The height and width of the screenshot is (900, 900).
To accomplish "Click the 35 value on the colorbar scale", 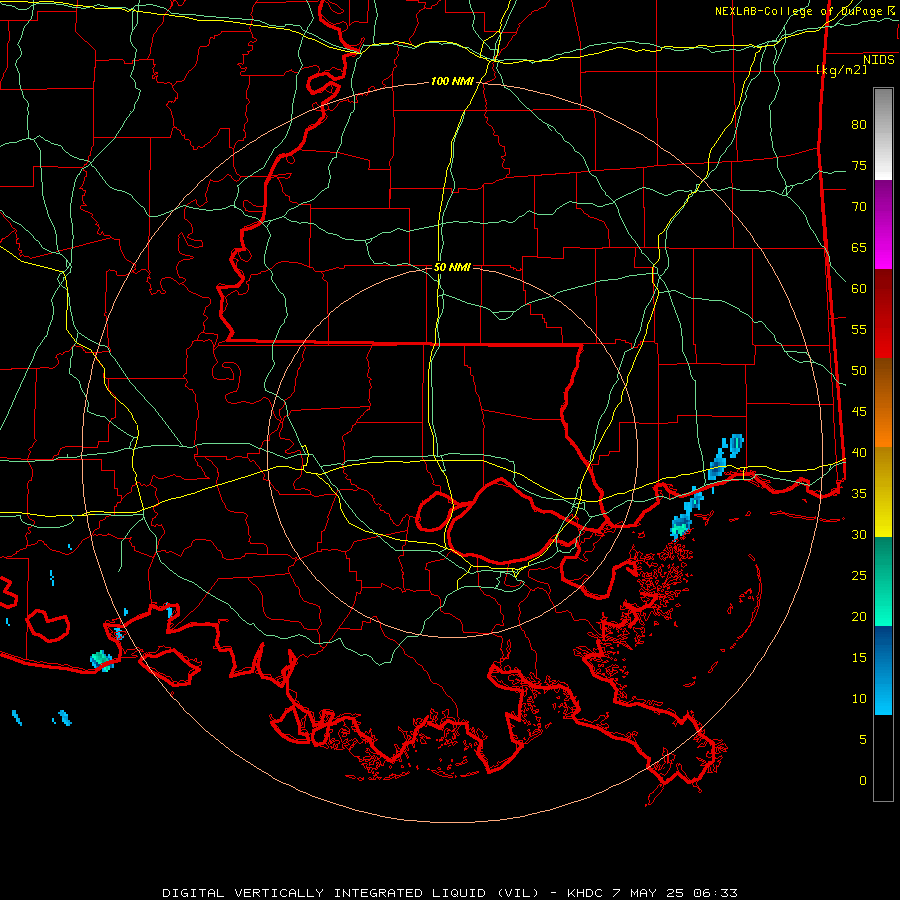I will point(859,494).
